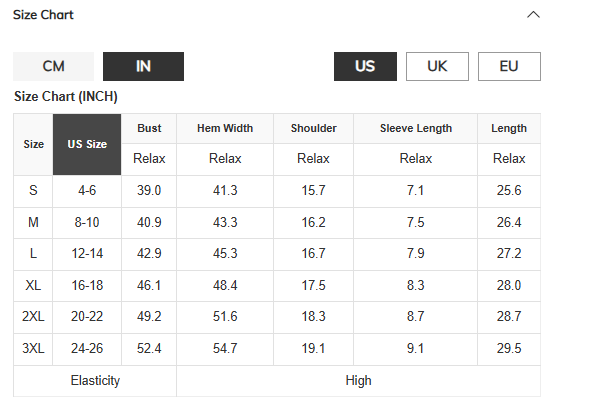Click the 12-14 US size cell
The width and height of the screenshot is (610, 407).
point(87,254)
